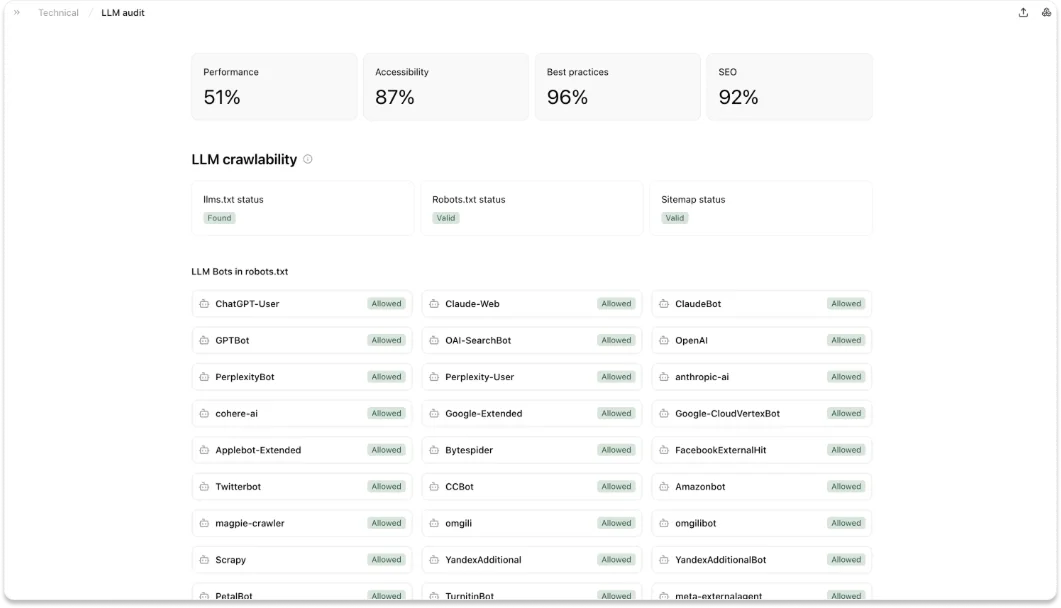The image size is (1061, 608).
Task: Click the bot icon next to anthropic-ai
Action: (x=664, y=377)
